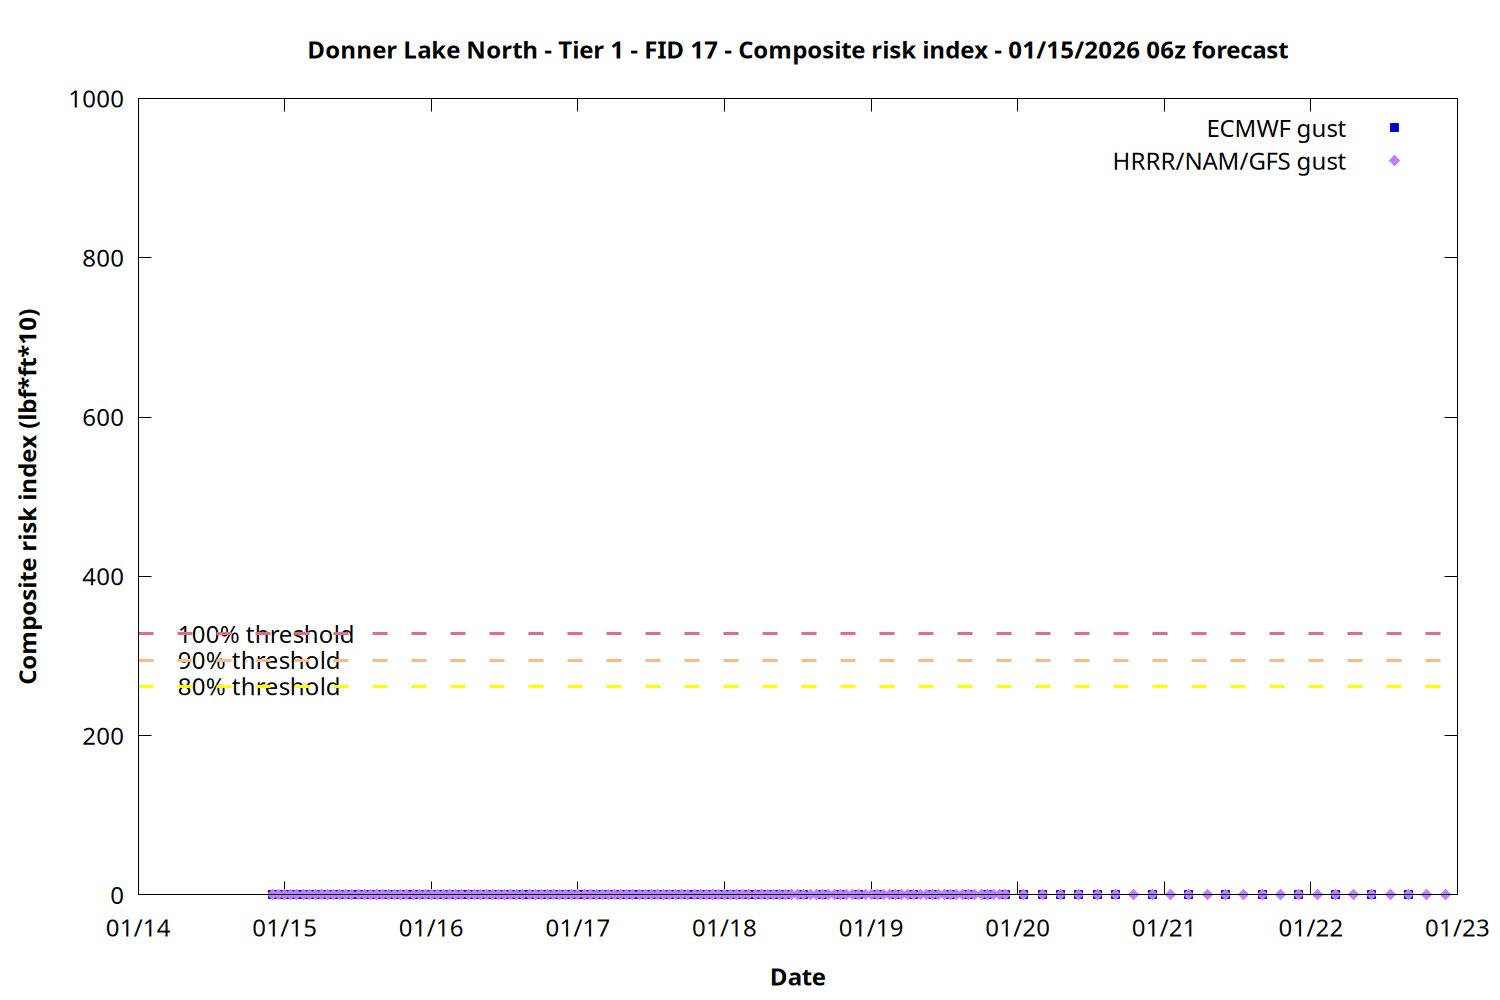
Task: Click the 01/22 date tick label
Action: click(1310, 929)
